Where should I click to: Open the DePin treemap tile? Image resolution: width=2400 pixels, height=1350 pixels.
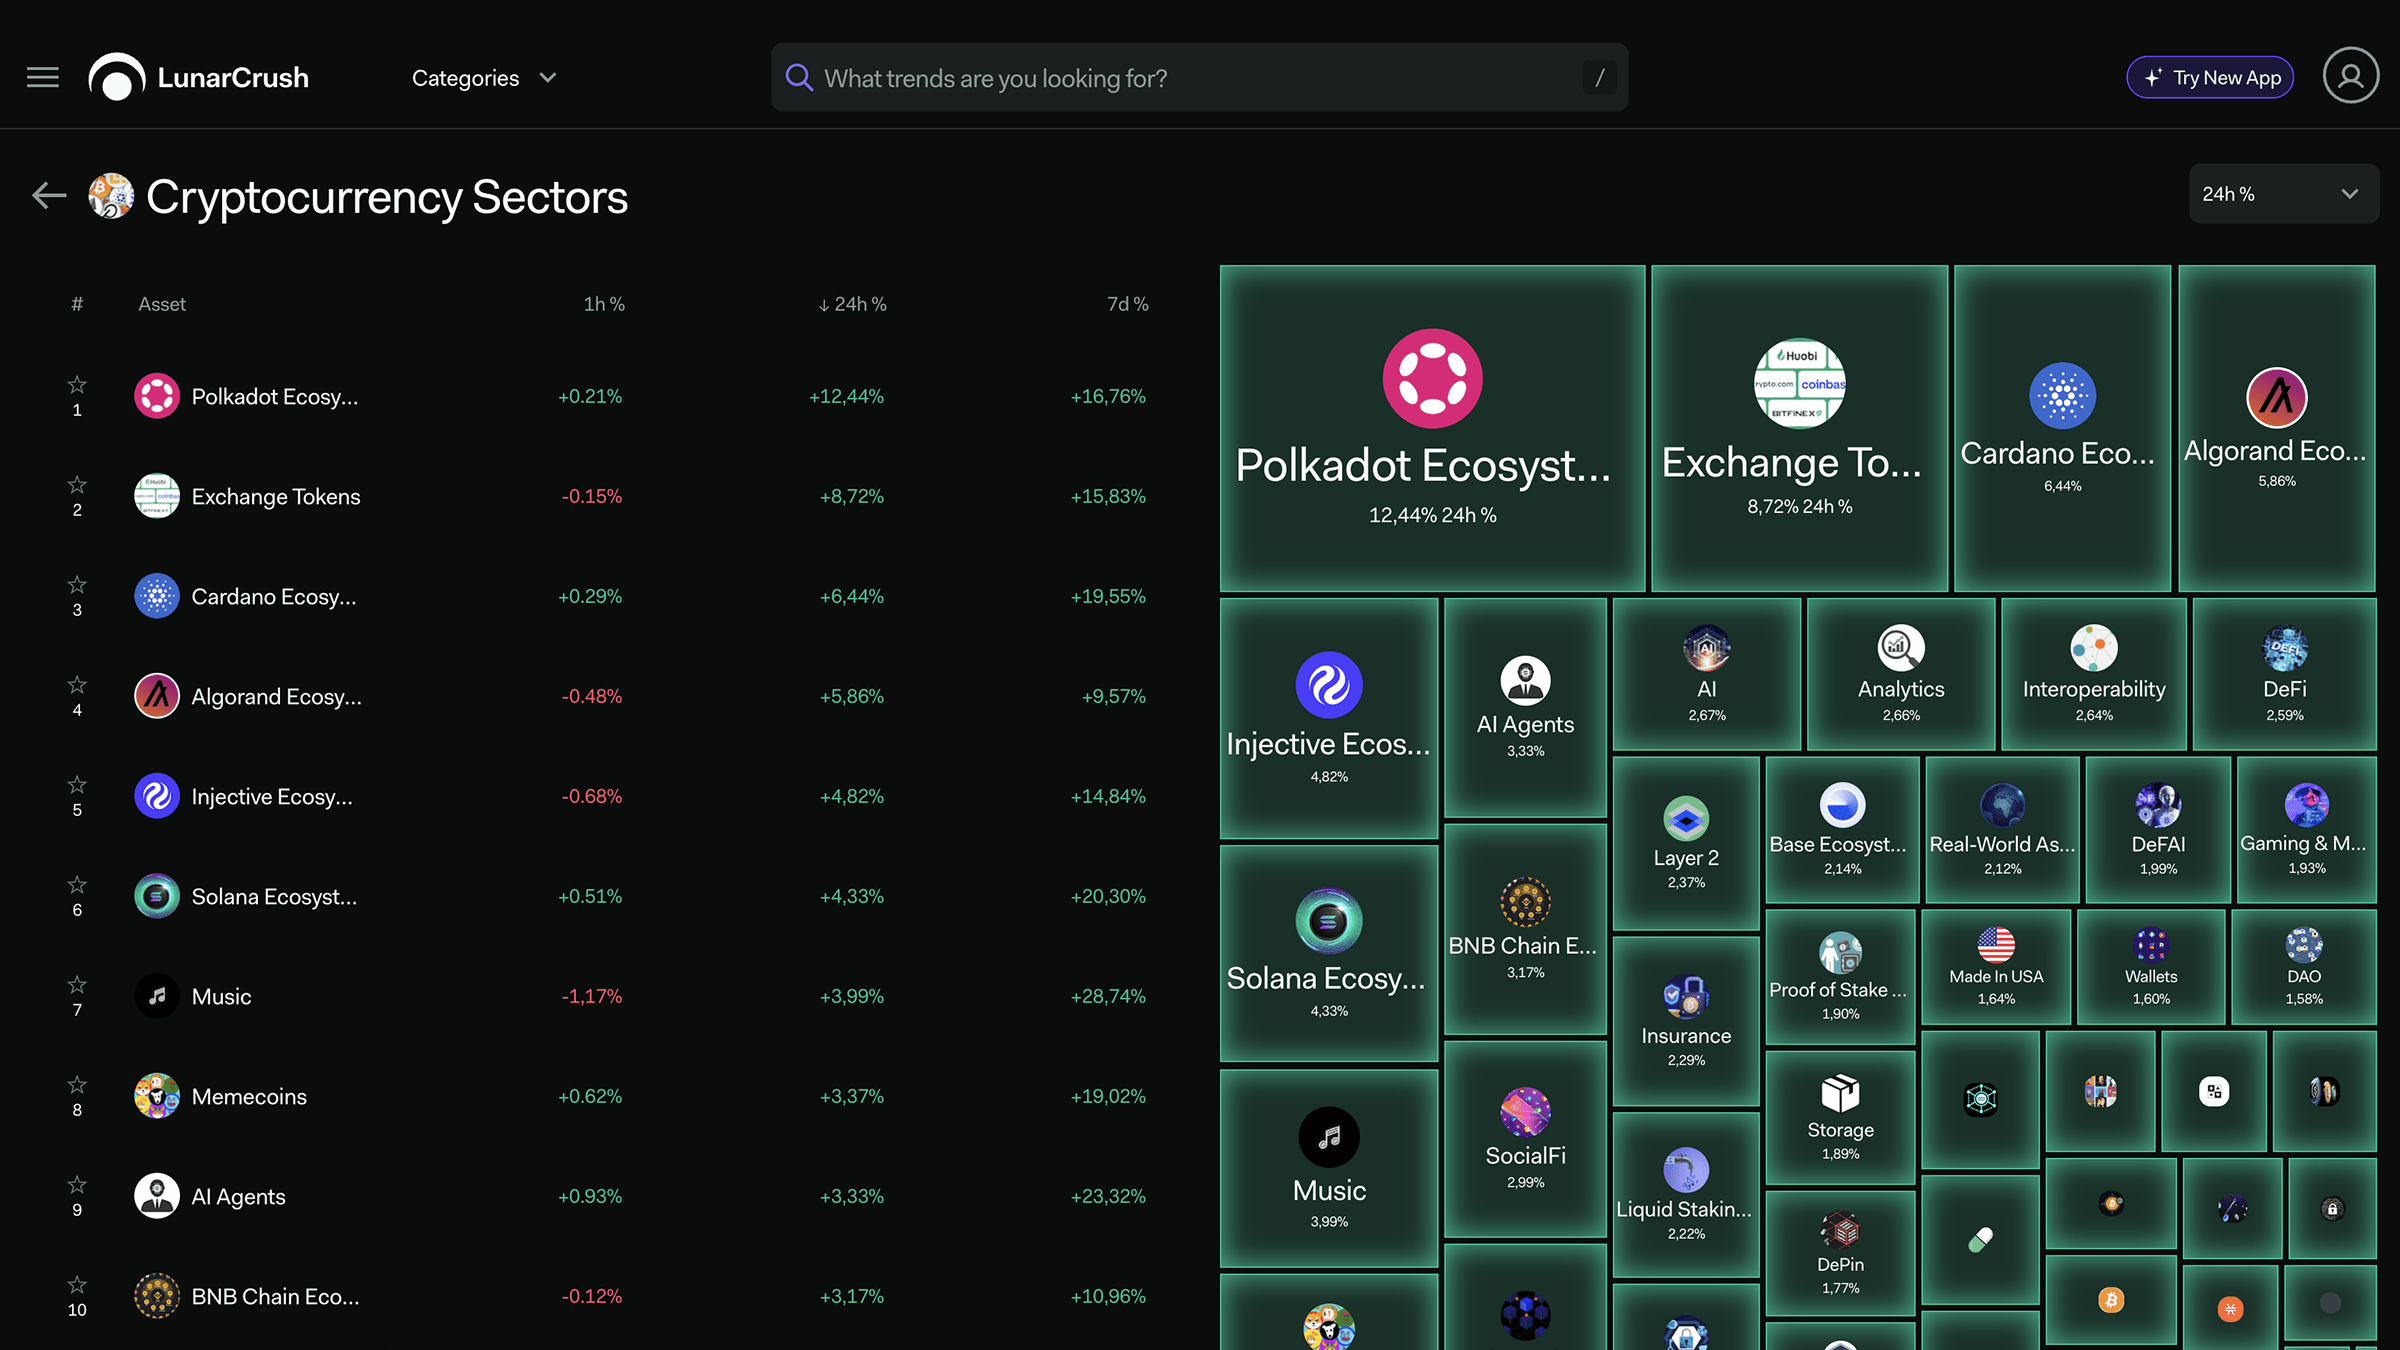pyautogui.click(x=1840, y=1253)
